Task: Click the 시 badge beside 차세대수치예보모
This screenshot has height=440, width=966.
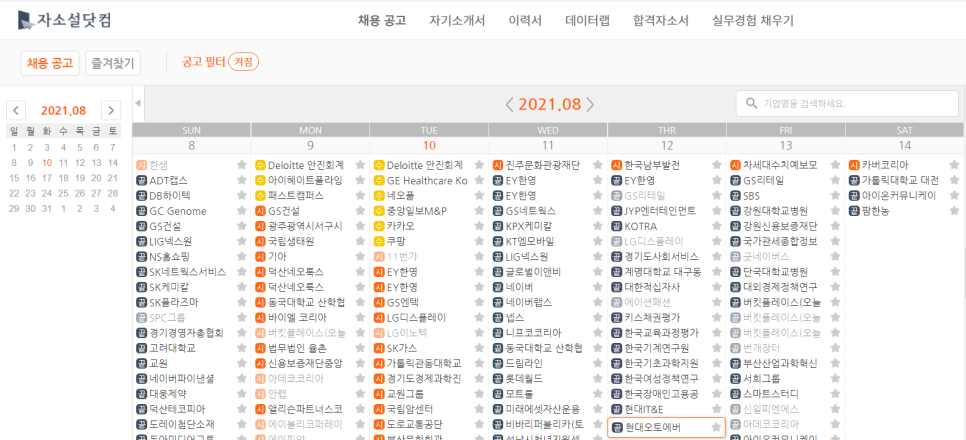Action: [x=735, y=165]
